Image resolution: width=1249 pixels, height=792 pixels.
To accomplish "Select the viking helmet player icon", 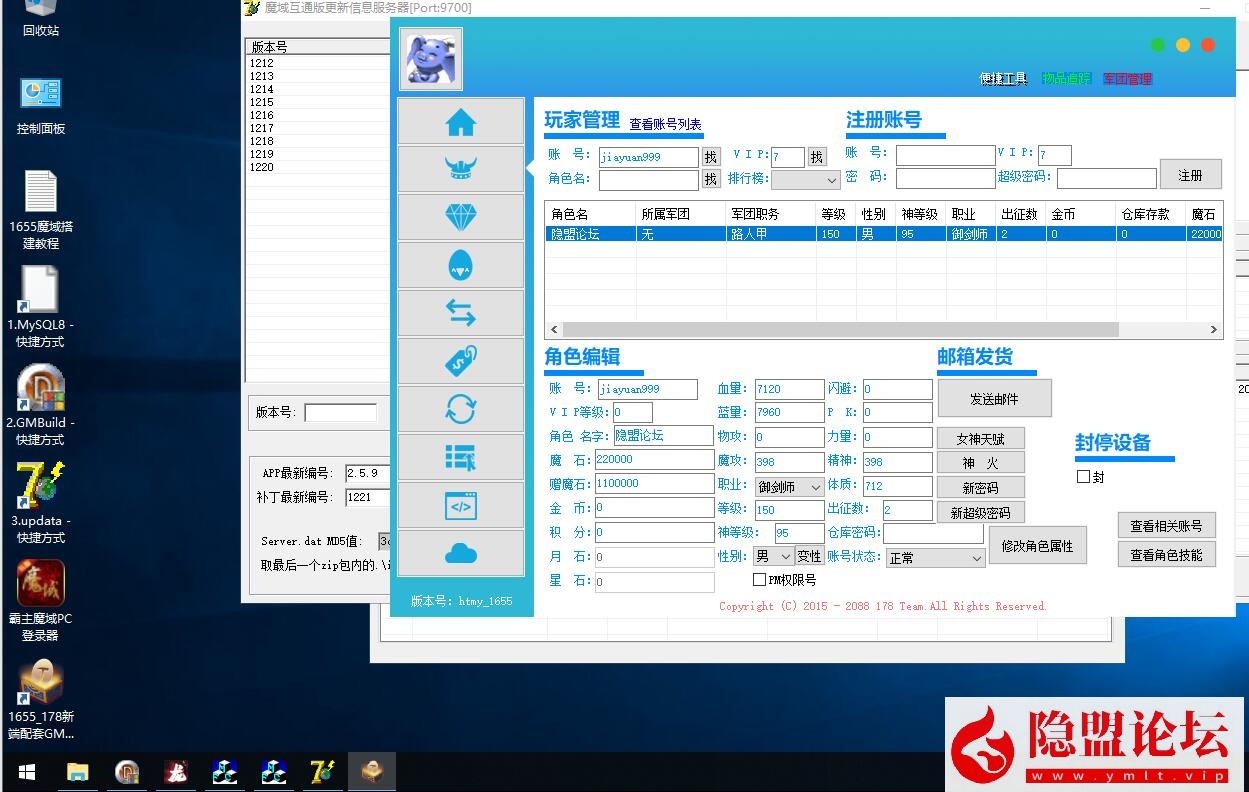I will pyautogui.click(x=460, y=169).
